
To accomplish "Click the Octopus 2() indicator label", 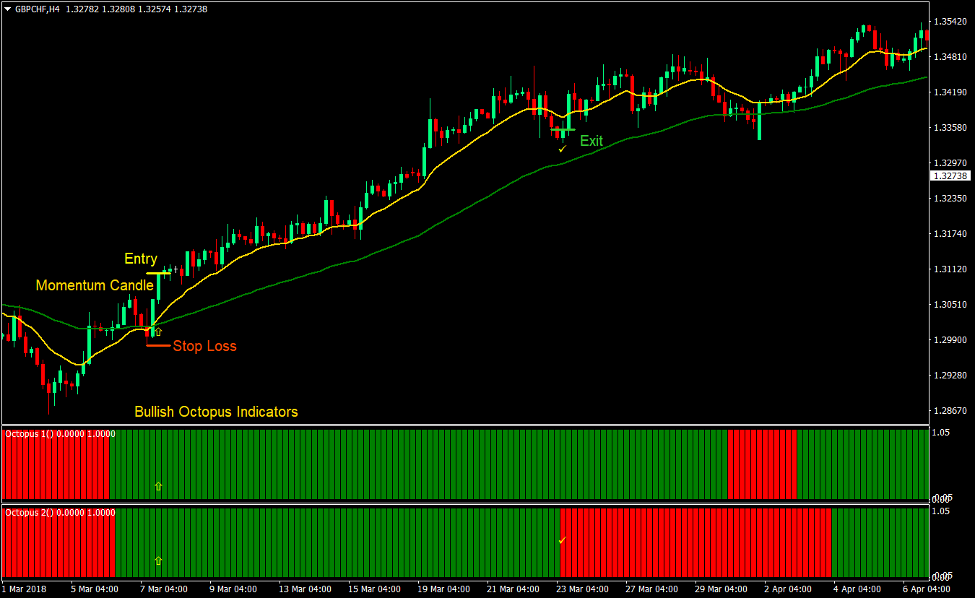I will pyautogui.click(x=30, y=510).
